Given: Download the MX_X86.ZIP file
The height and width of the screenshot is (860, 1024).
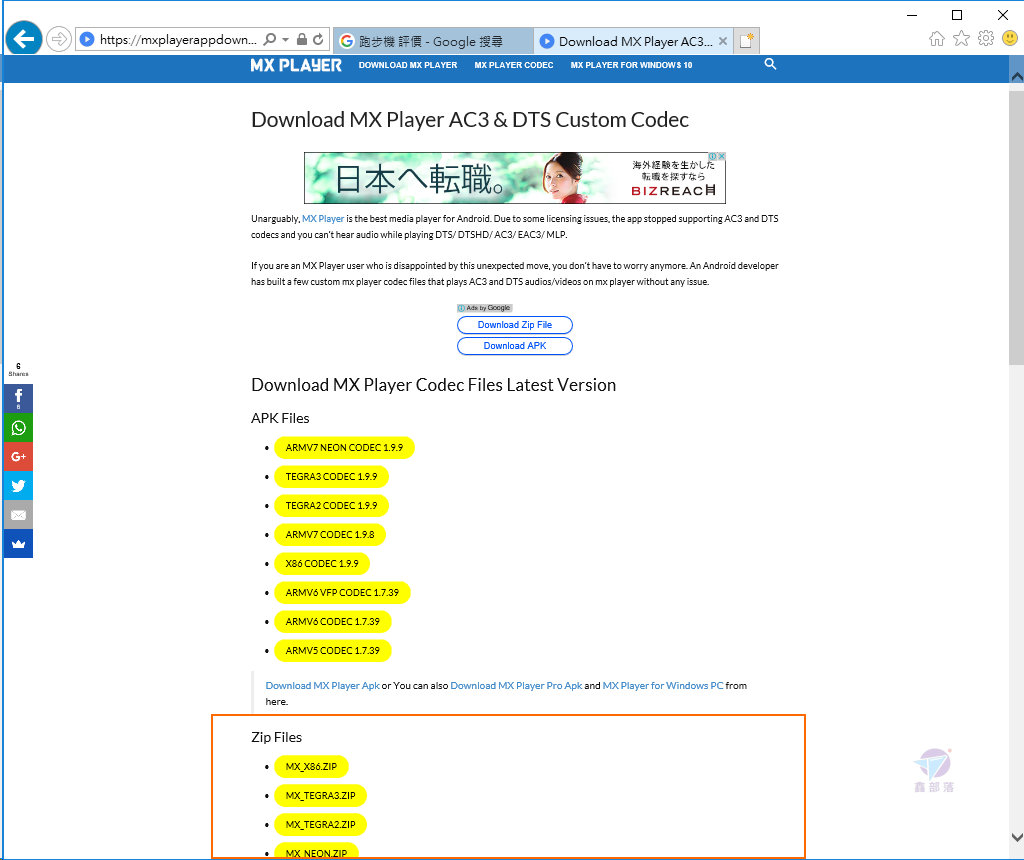Looking at the screenshot, I should point(312,767).
